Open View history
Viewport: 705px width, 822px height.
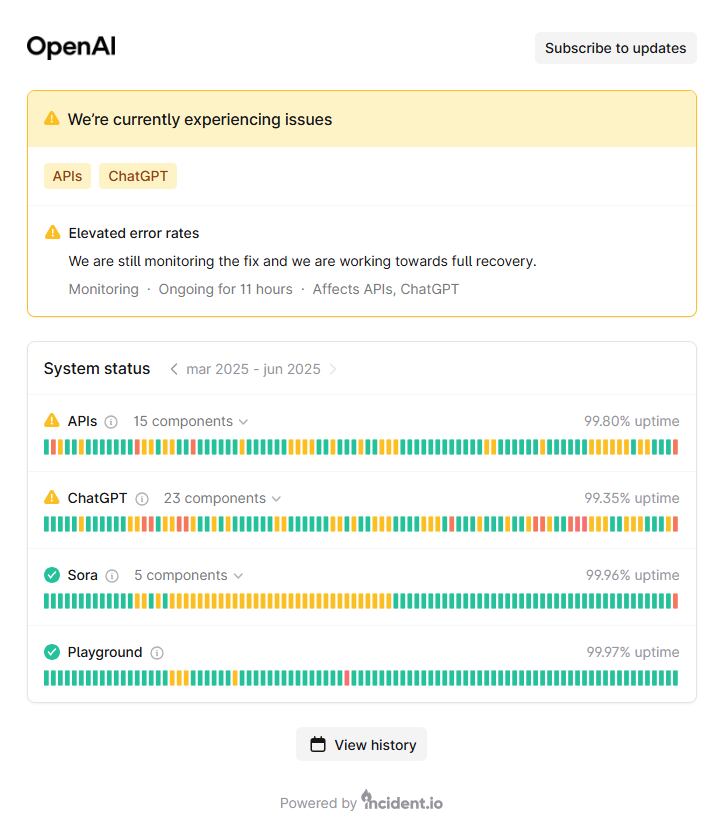coord(362,745)
